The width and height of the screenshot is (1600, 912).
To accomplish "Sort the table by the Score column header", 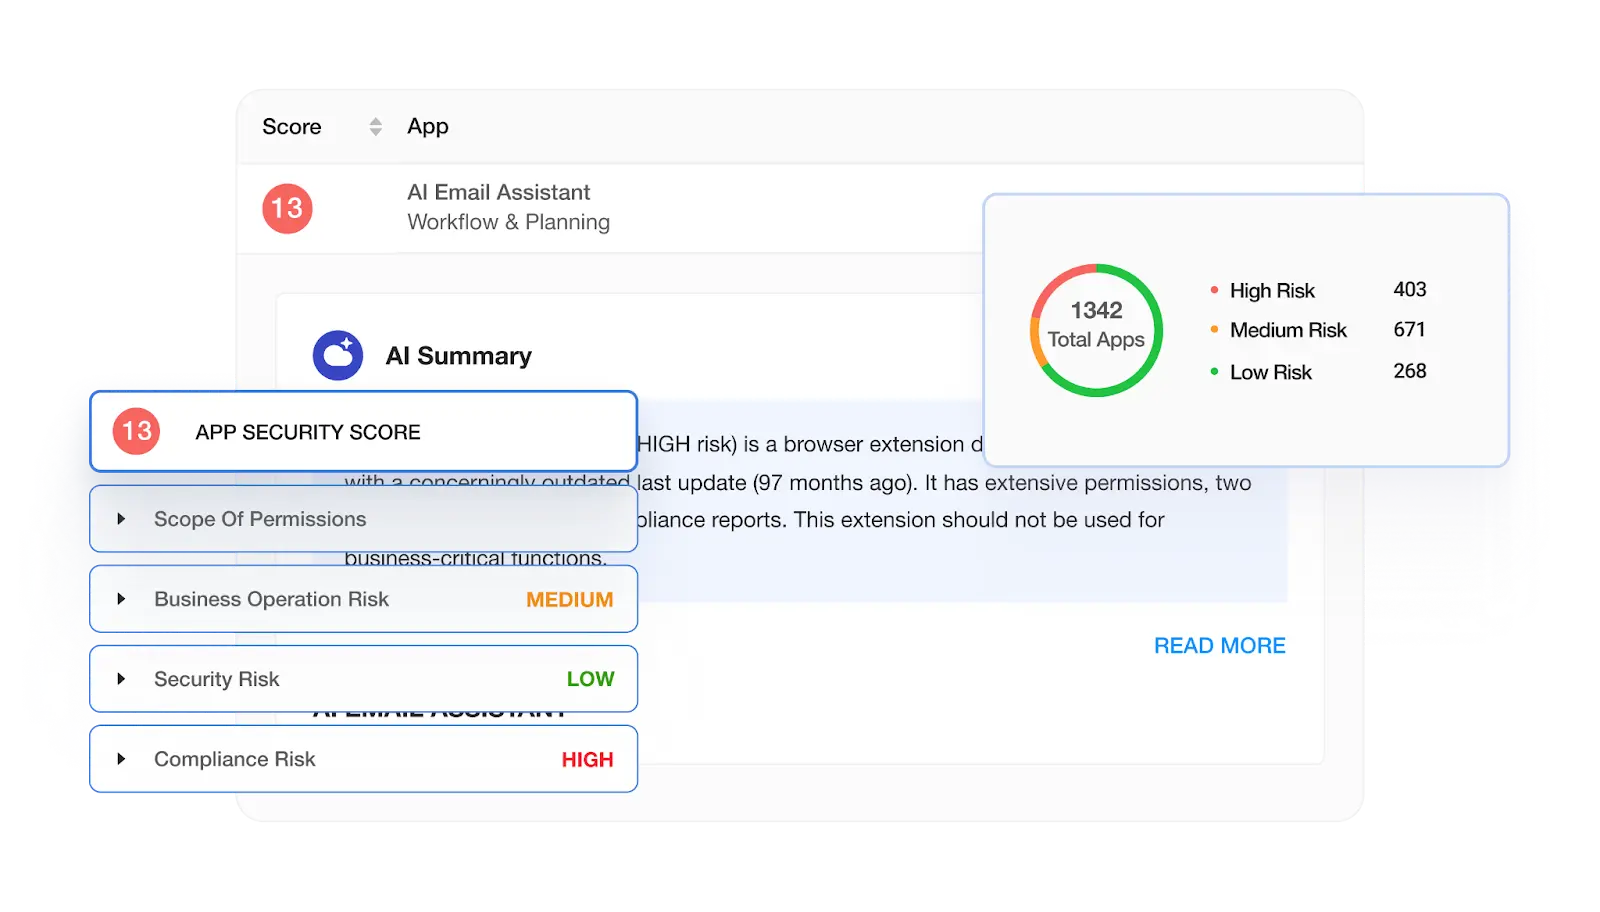I will pyautogui.click(x=292, y=126).
